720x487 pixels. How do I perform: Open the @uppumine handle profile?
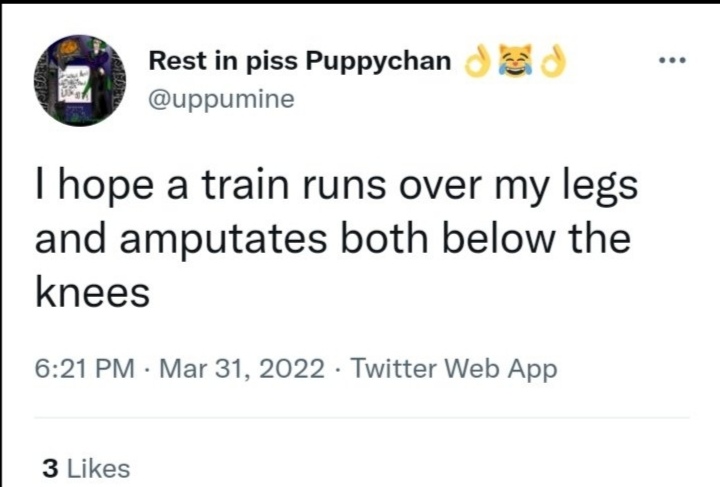pos(221,99)
